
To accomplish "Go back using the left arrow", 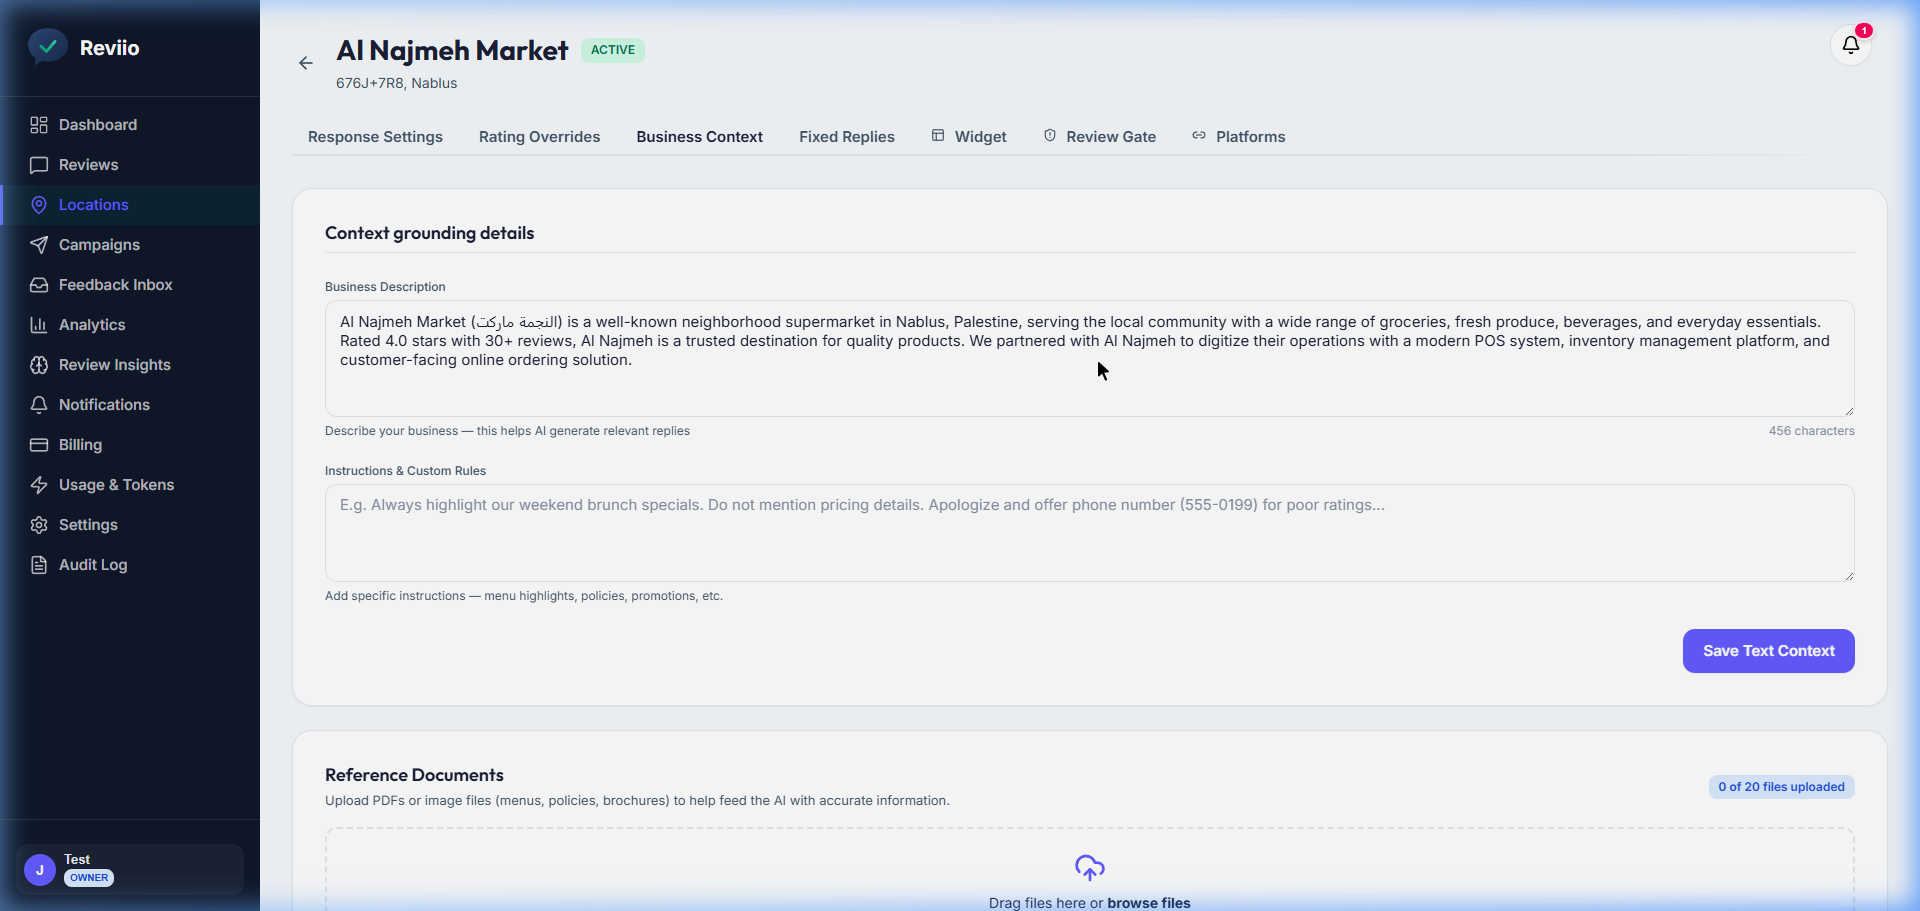I will (306, 63).
